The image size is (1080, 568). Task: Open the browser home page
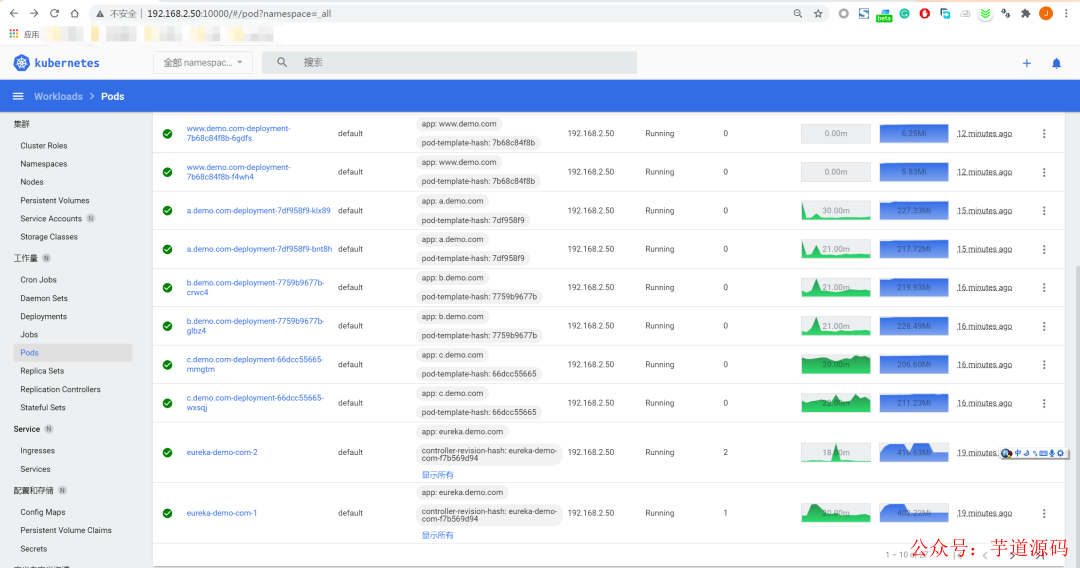point(74,13)
